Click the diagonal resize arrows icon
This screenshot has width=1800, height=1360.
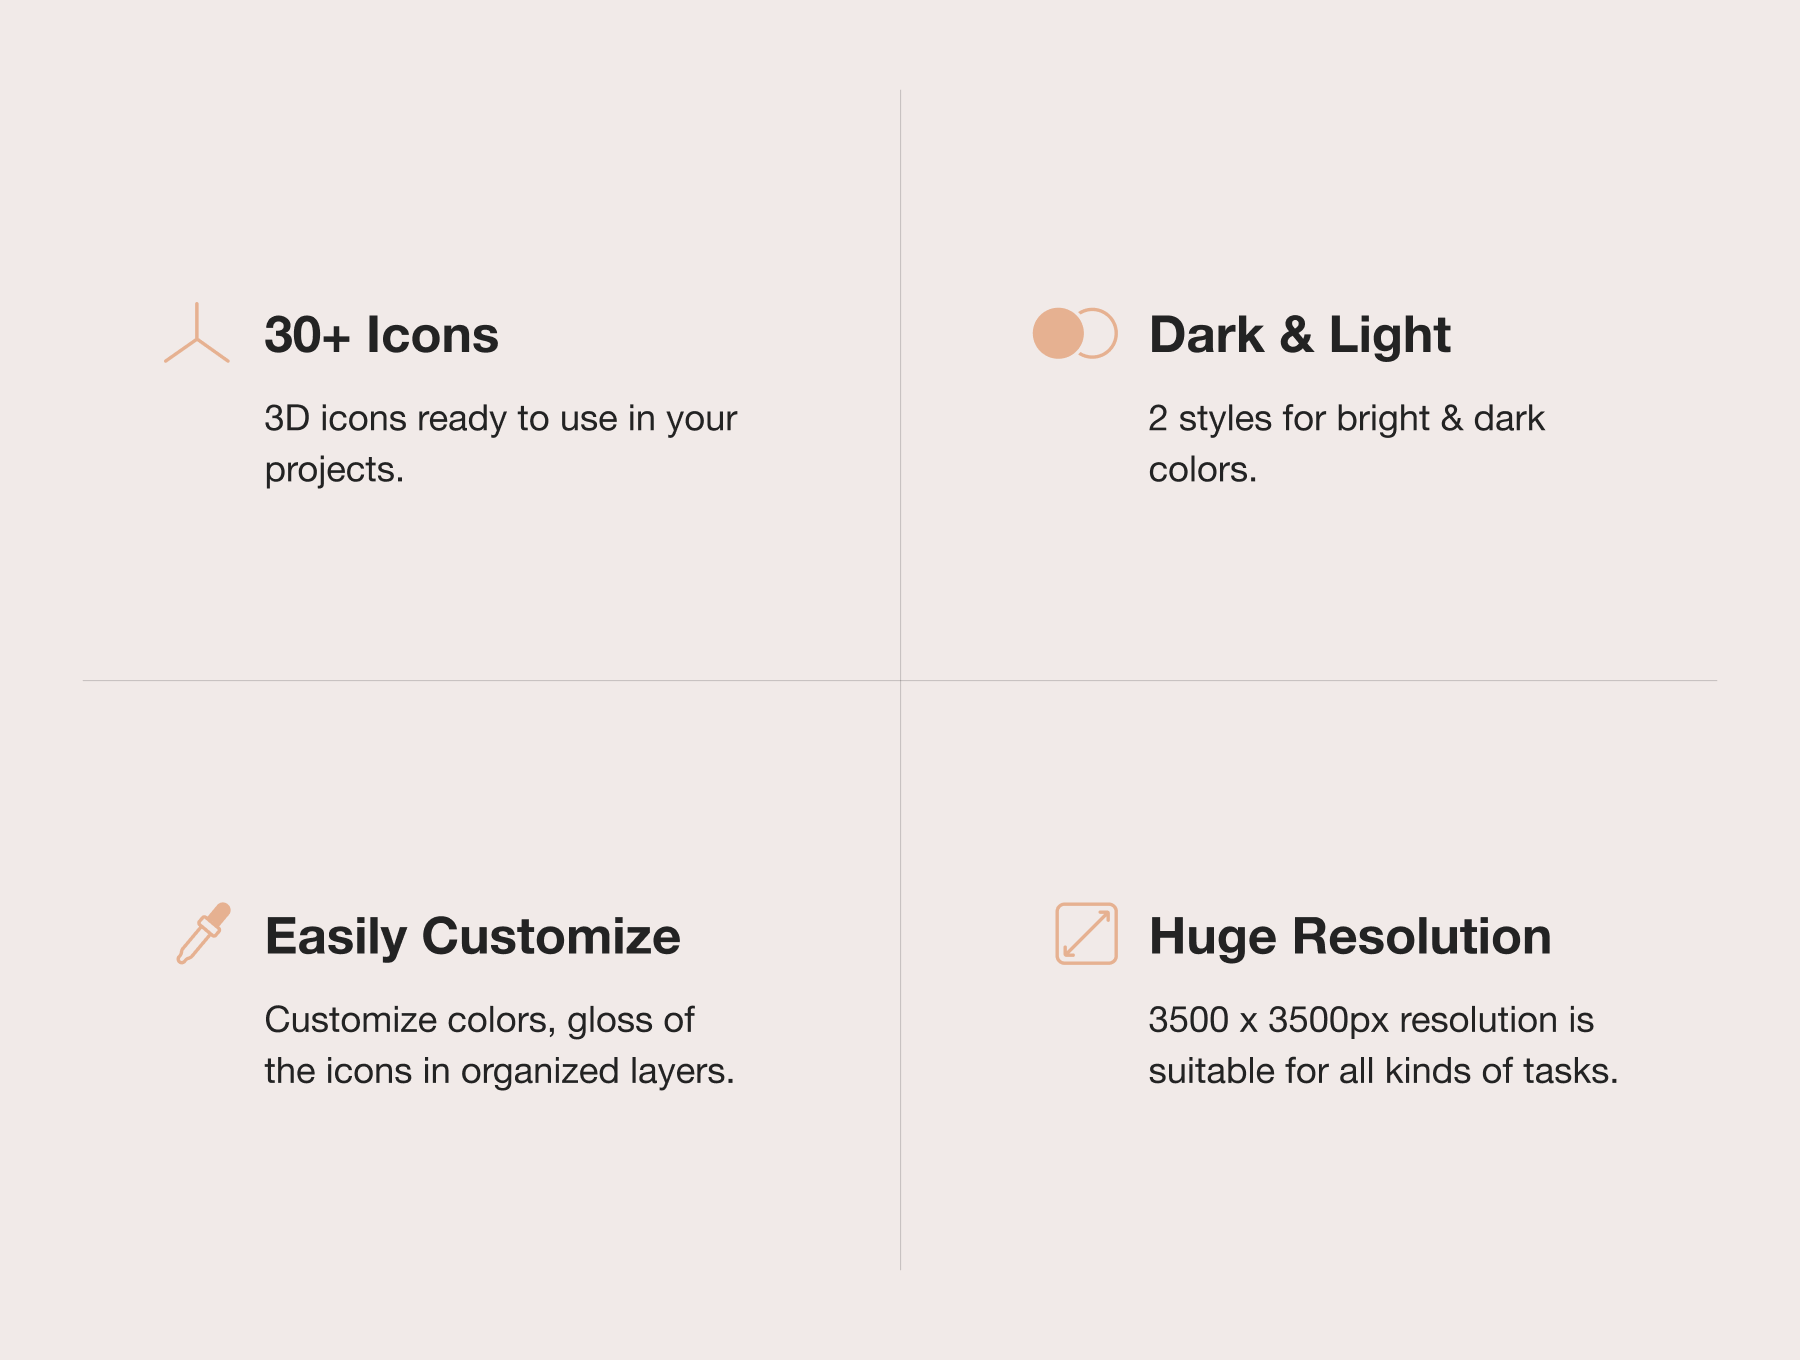1086,934
